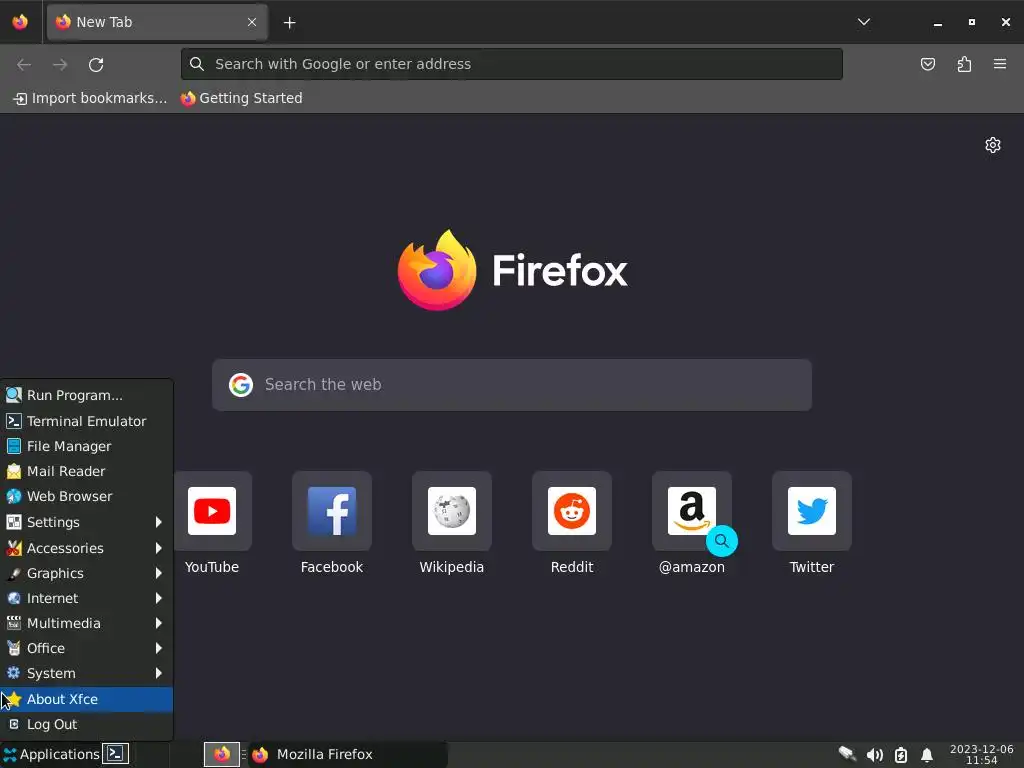Open the Getting Started bookmark
The width and height of the screenshot is (1024, 768).
pyautogui.click(x=242, y=98)
